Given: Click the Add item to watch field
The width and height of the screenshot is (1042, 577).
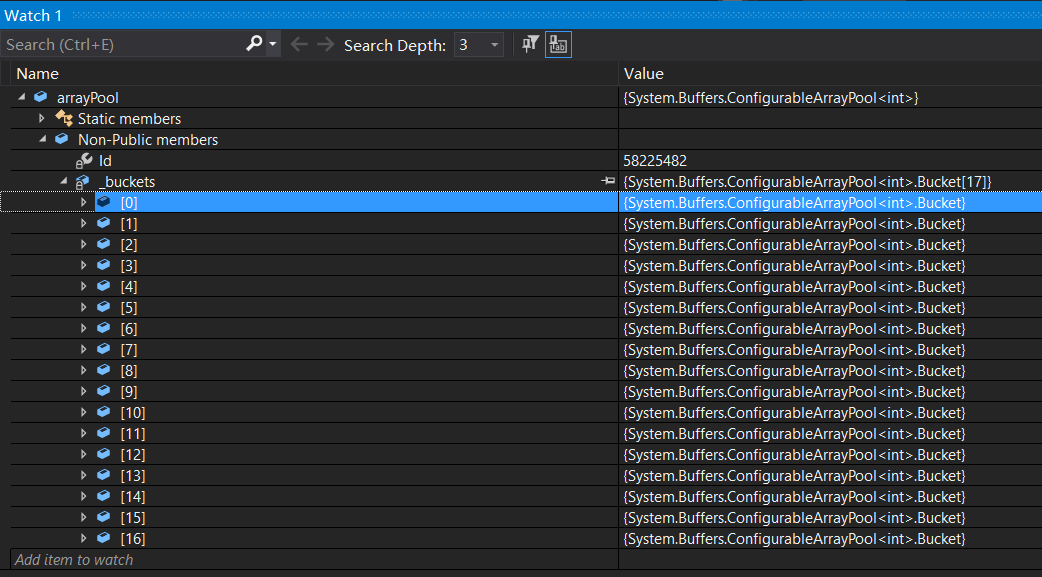Looking at the screenshot, I should coord(75,560).
